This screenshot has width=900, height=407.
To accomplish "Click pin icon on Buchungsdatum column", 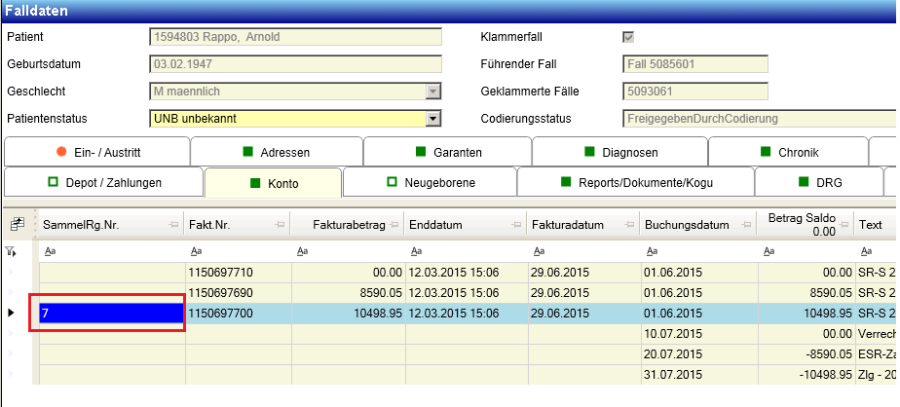I will click(747, 226).
